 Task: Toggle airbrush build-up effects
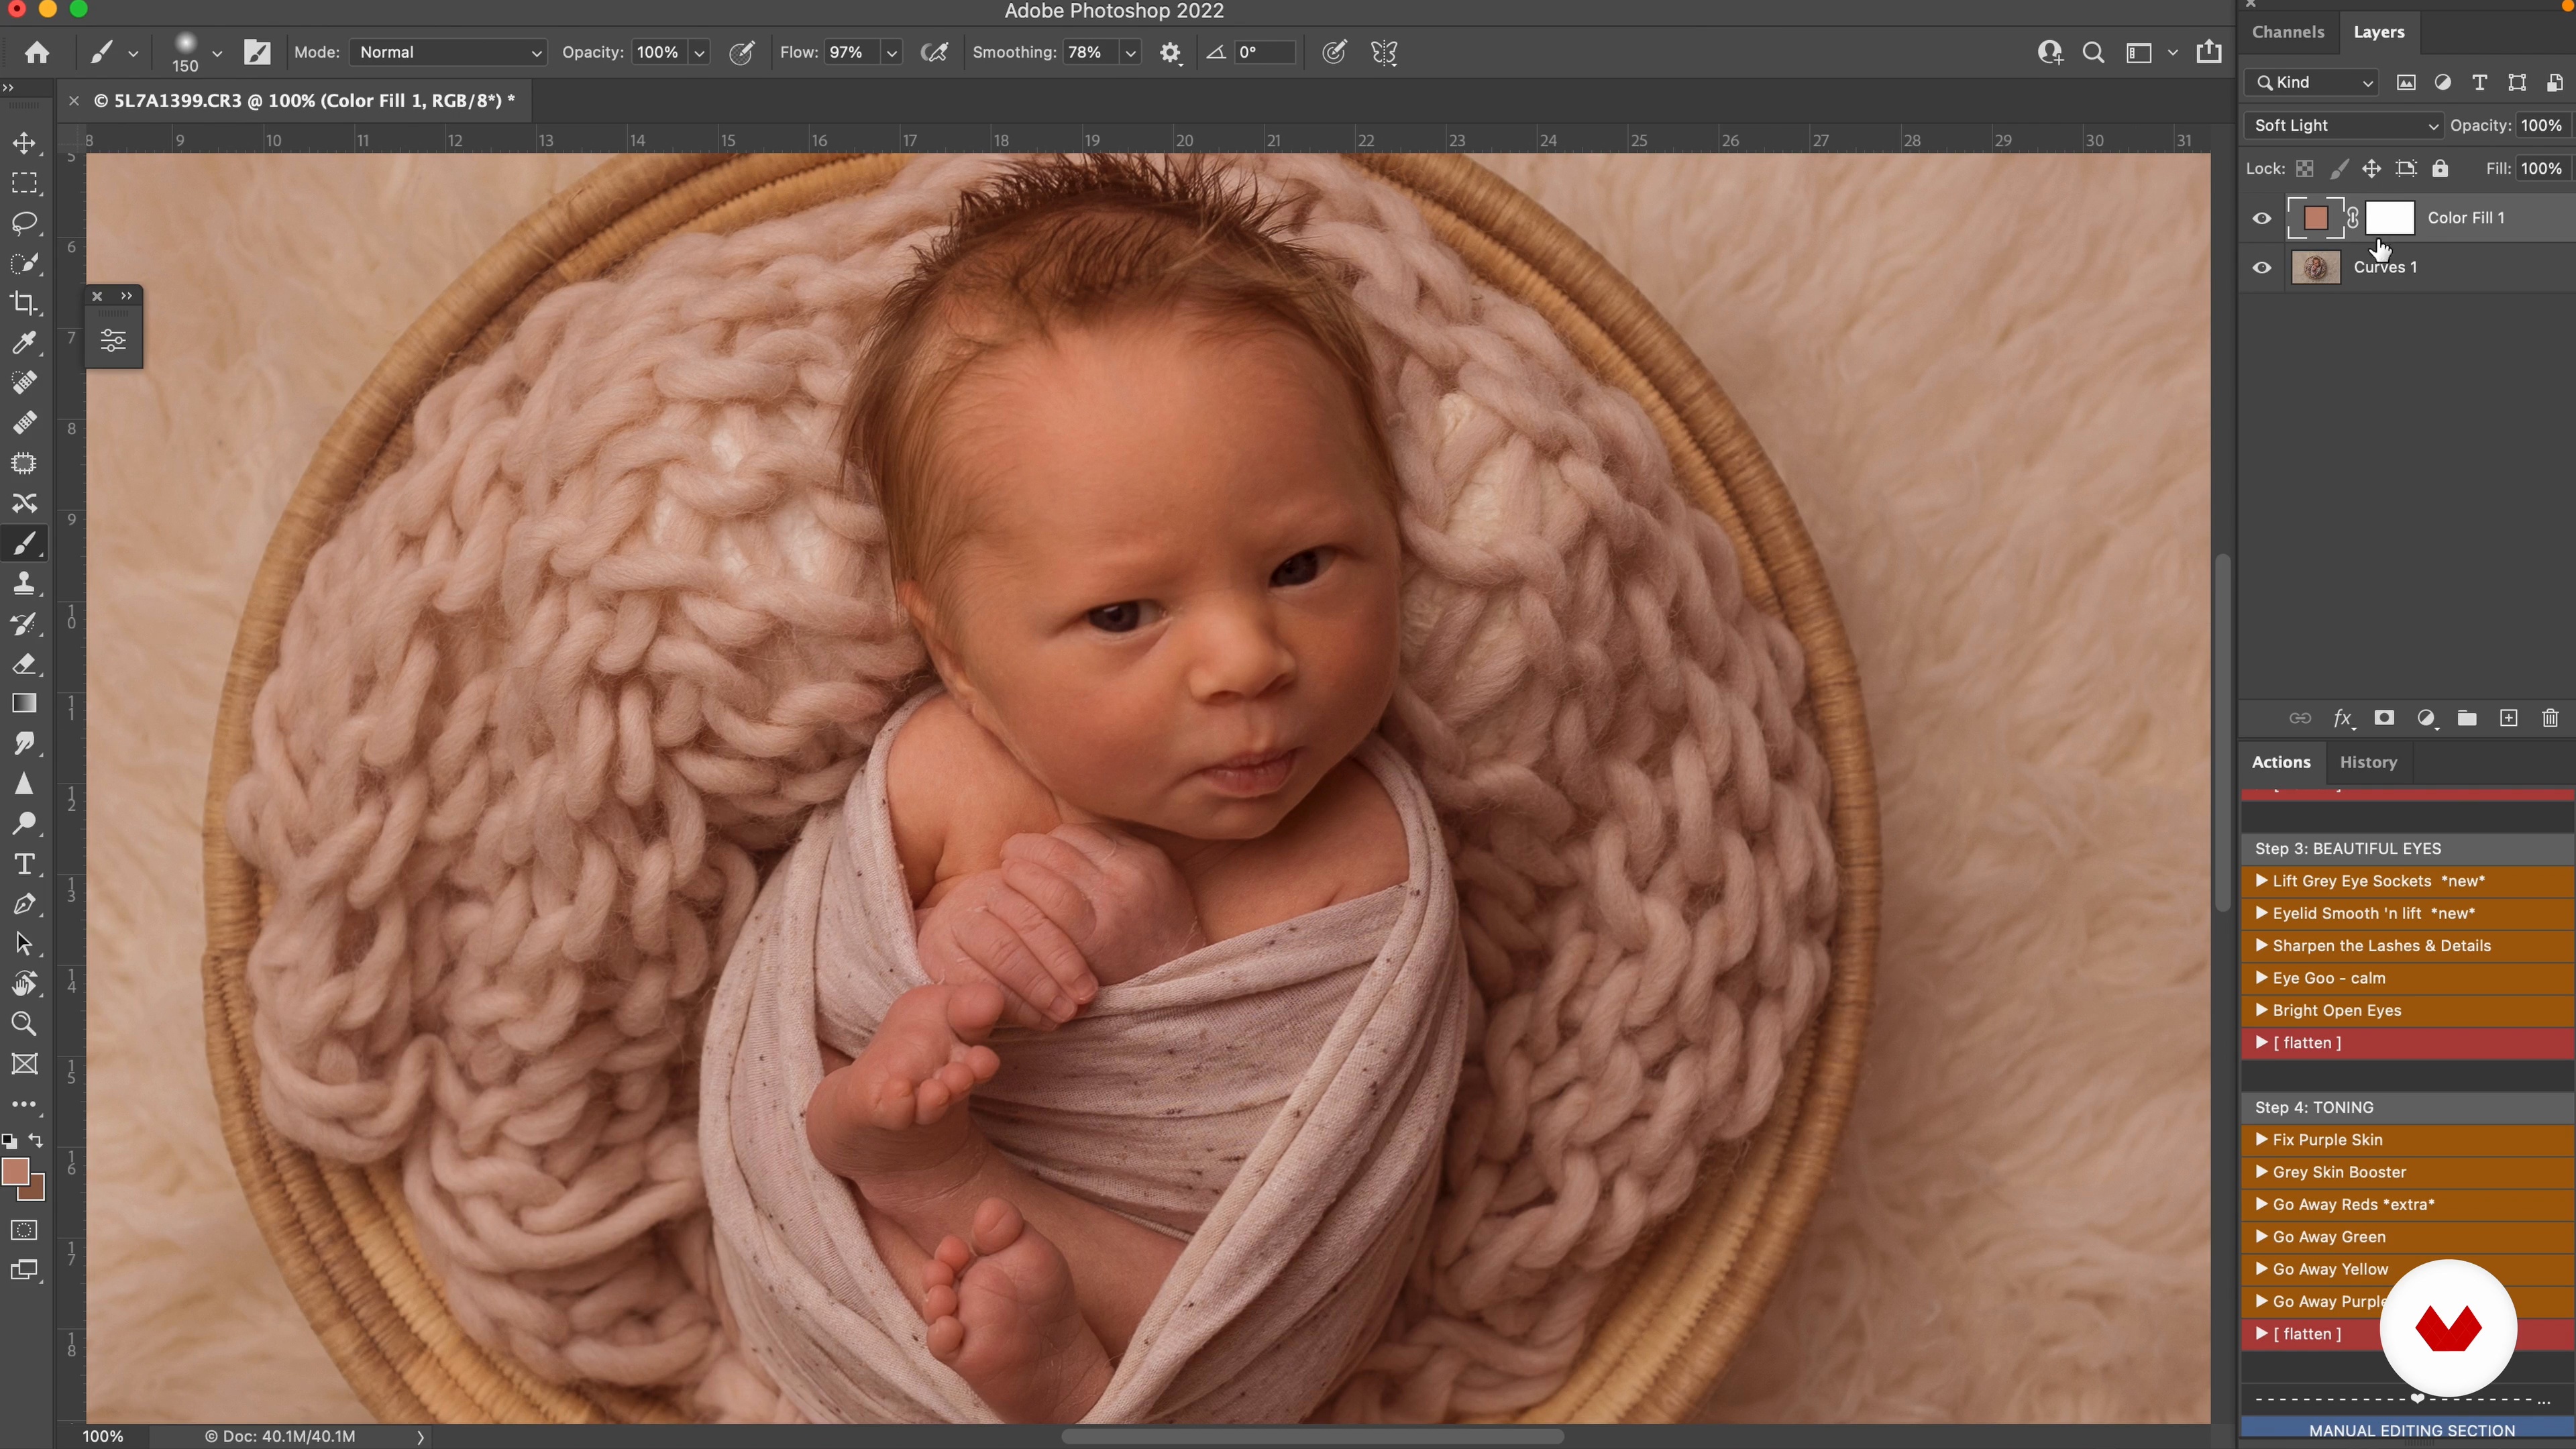tap(934, 53)
